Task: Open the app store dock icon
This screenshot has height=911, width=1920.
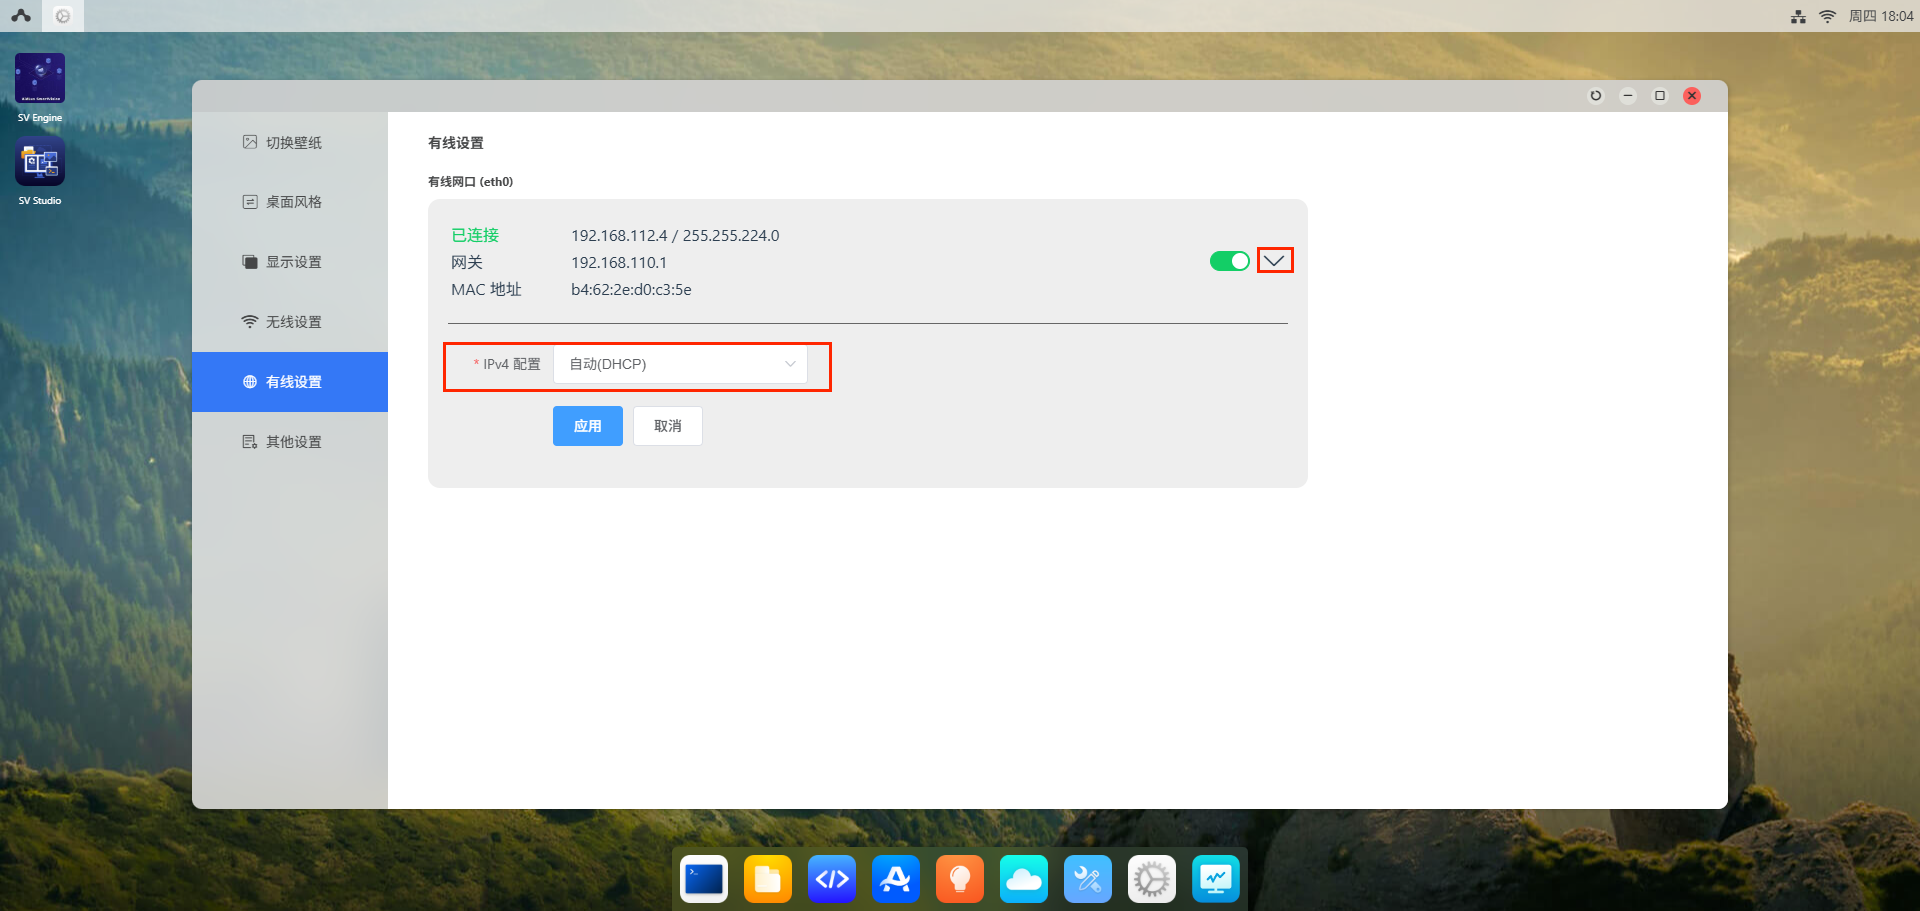Action: coord(895,879)
